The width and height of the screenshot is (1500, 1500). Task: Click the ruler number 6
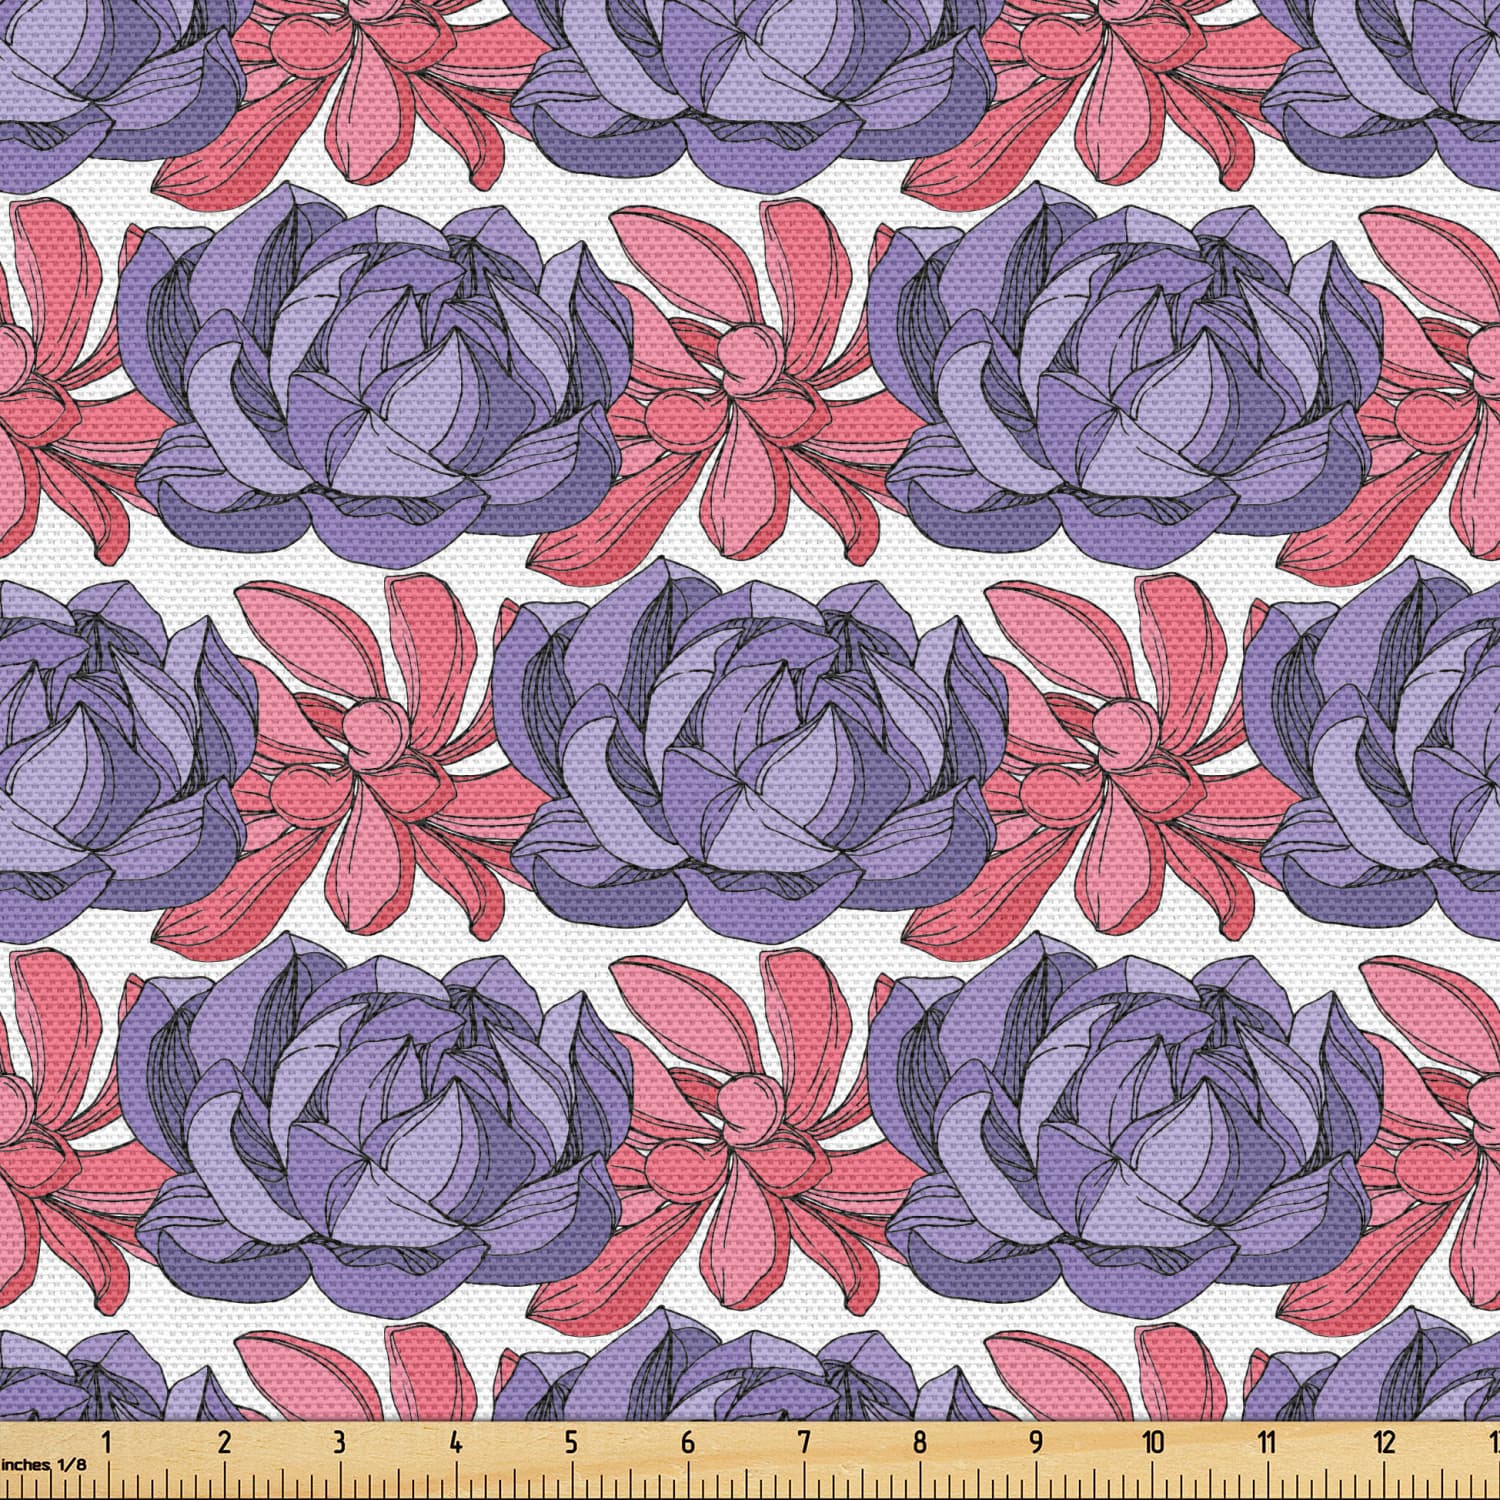point(688,1442)
